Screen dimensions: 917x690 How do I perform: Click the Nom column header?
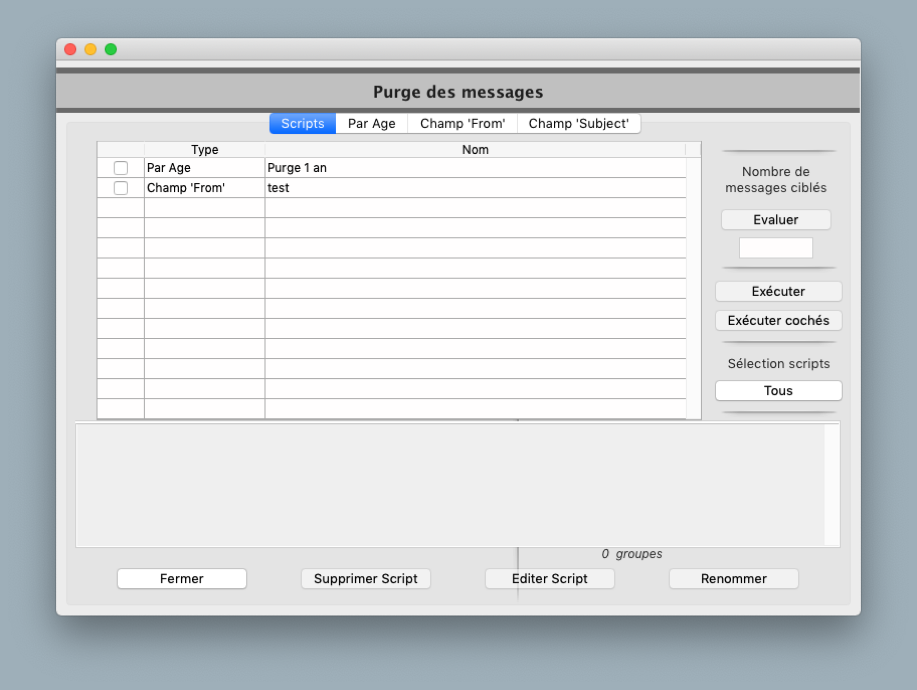pos(475,150)
